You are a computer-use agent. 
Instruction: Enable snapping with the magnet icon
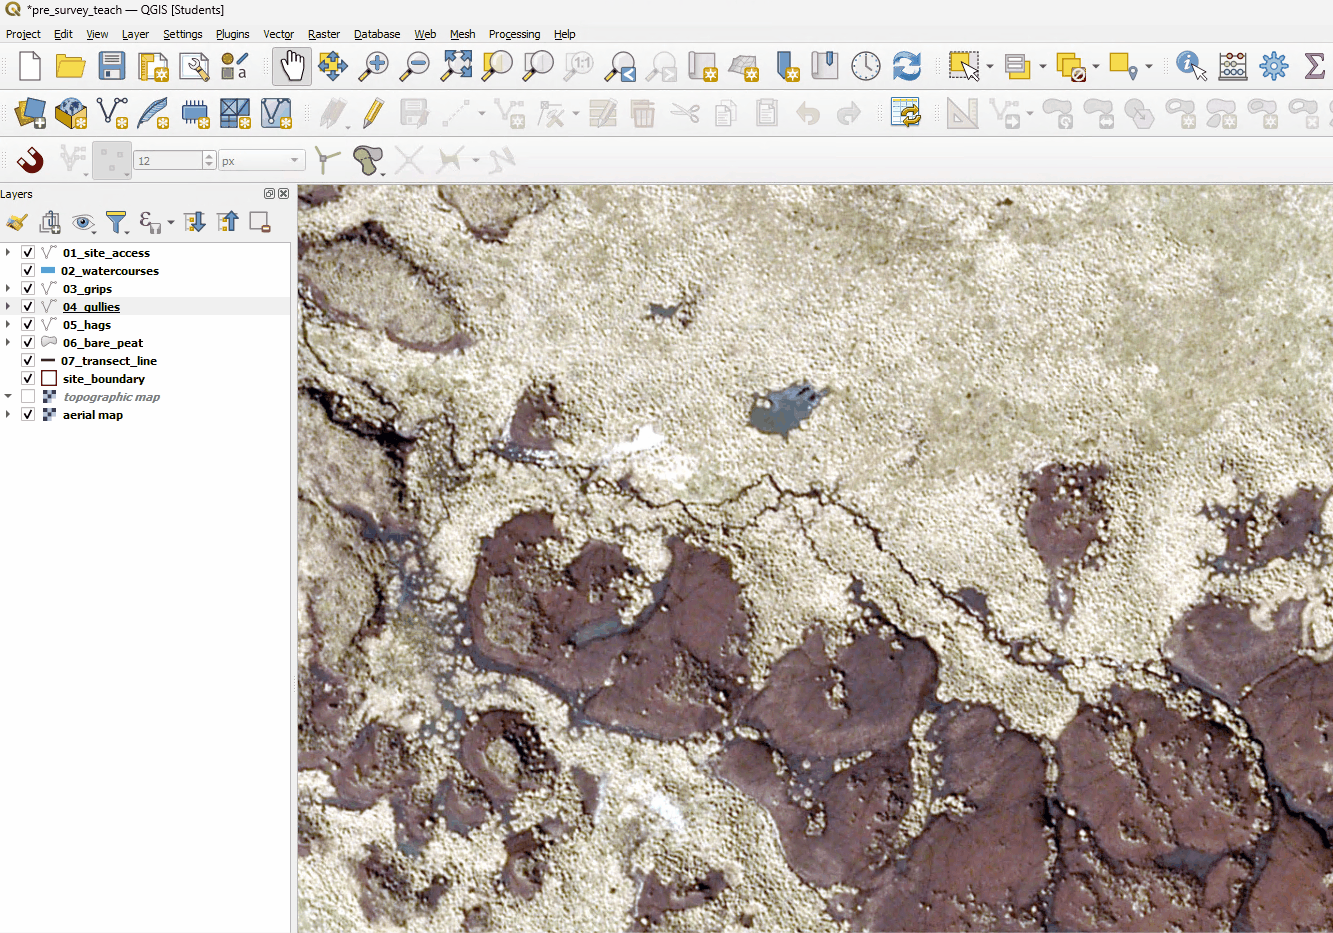30,160
